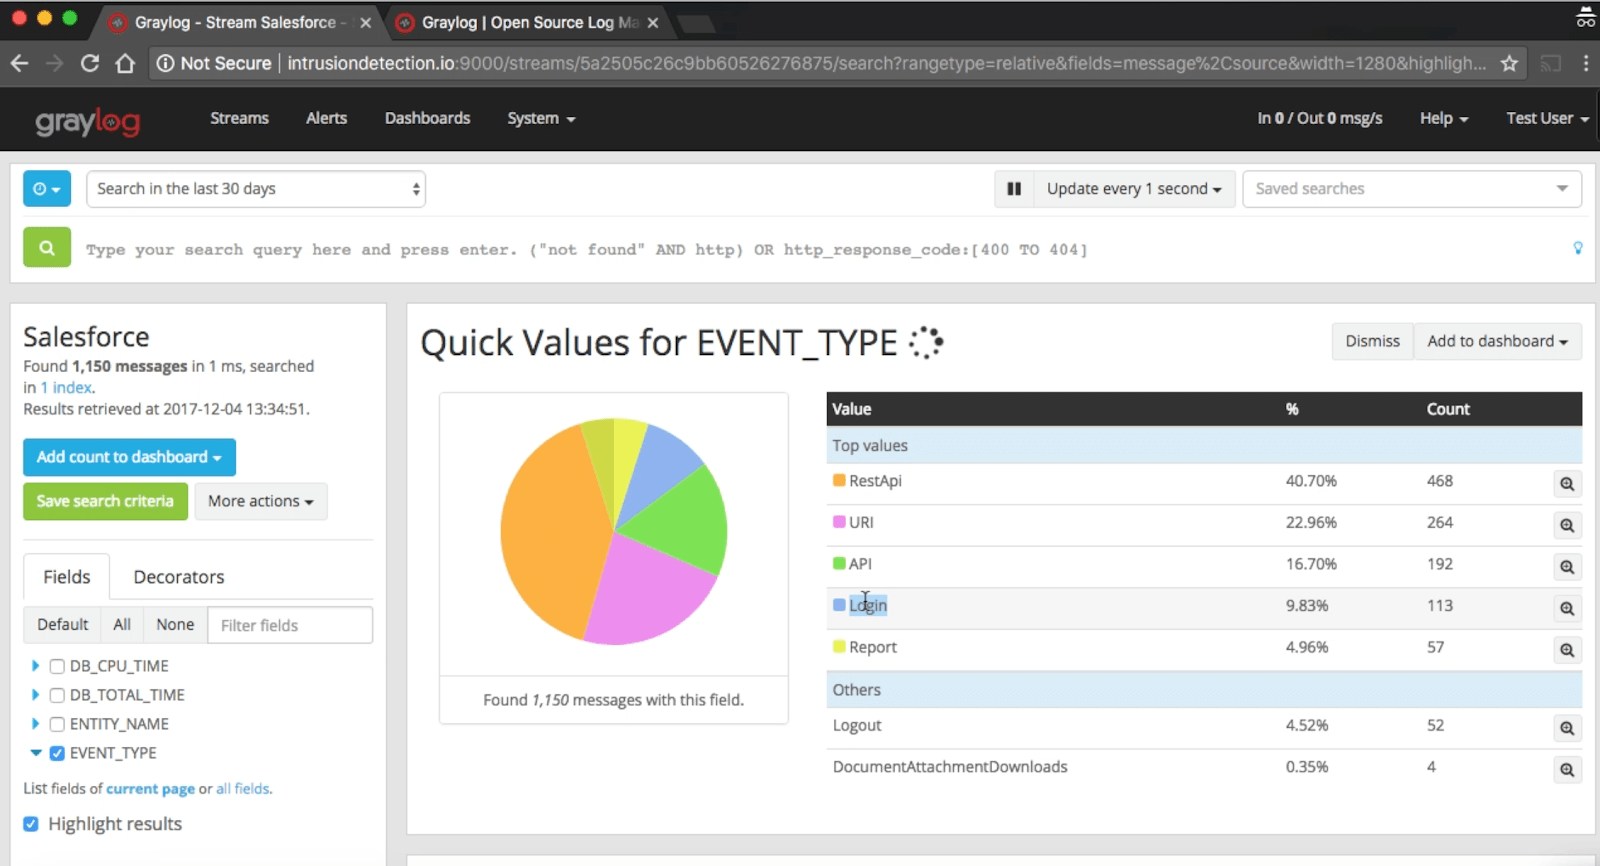Click the current page fields link
This screenshot has height=866, width=1600.
coord(151,789)
